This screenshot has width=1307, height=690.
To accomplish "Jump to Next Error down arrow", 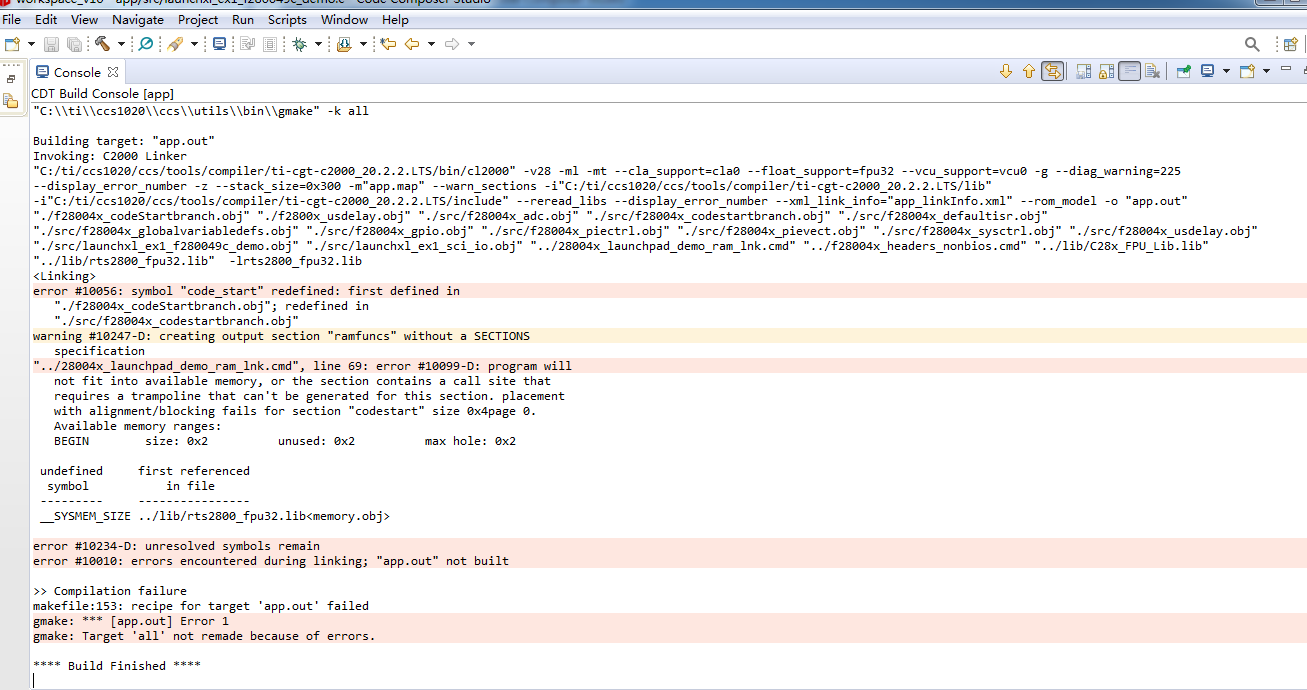I will click(1006, 71).
